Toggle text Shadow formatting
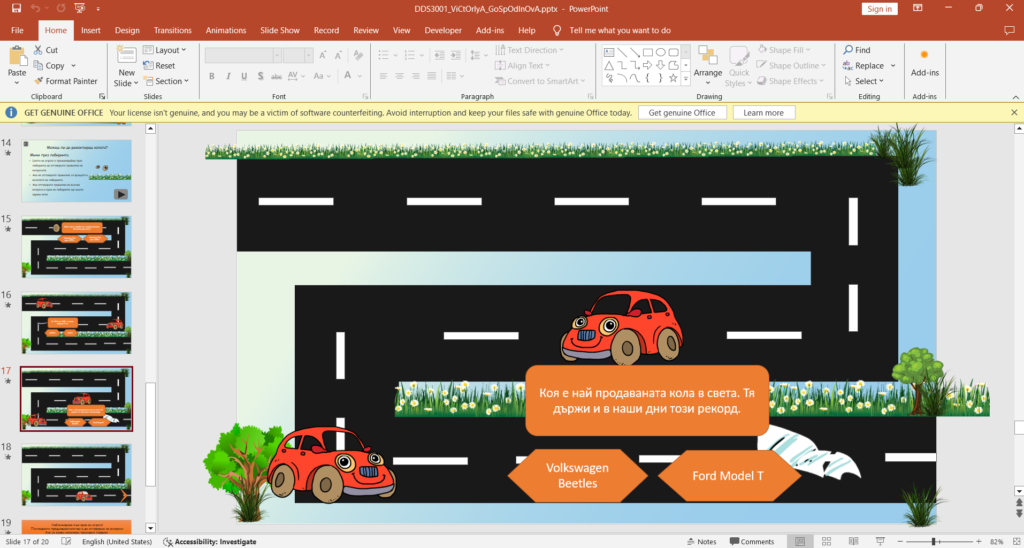1024x548 pixels. [260, 76]
